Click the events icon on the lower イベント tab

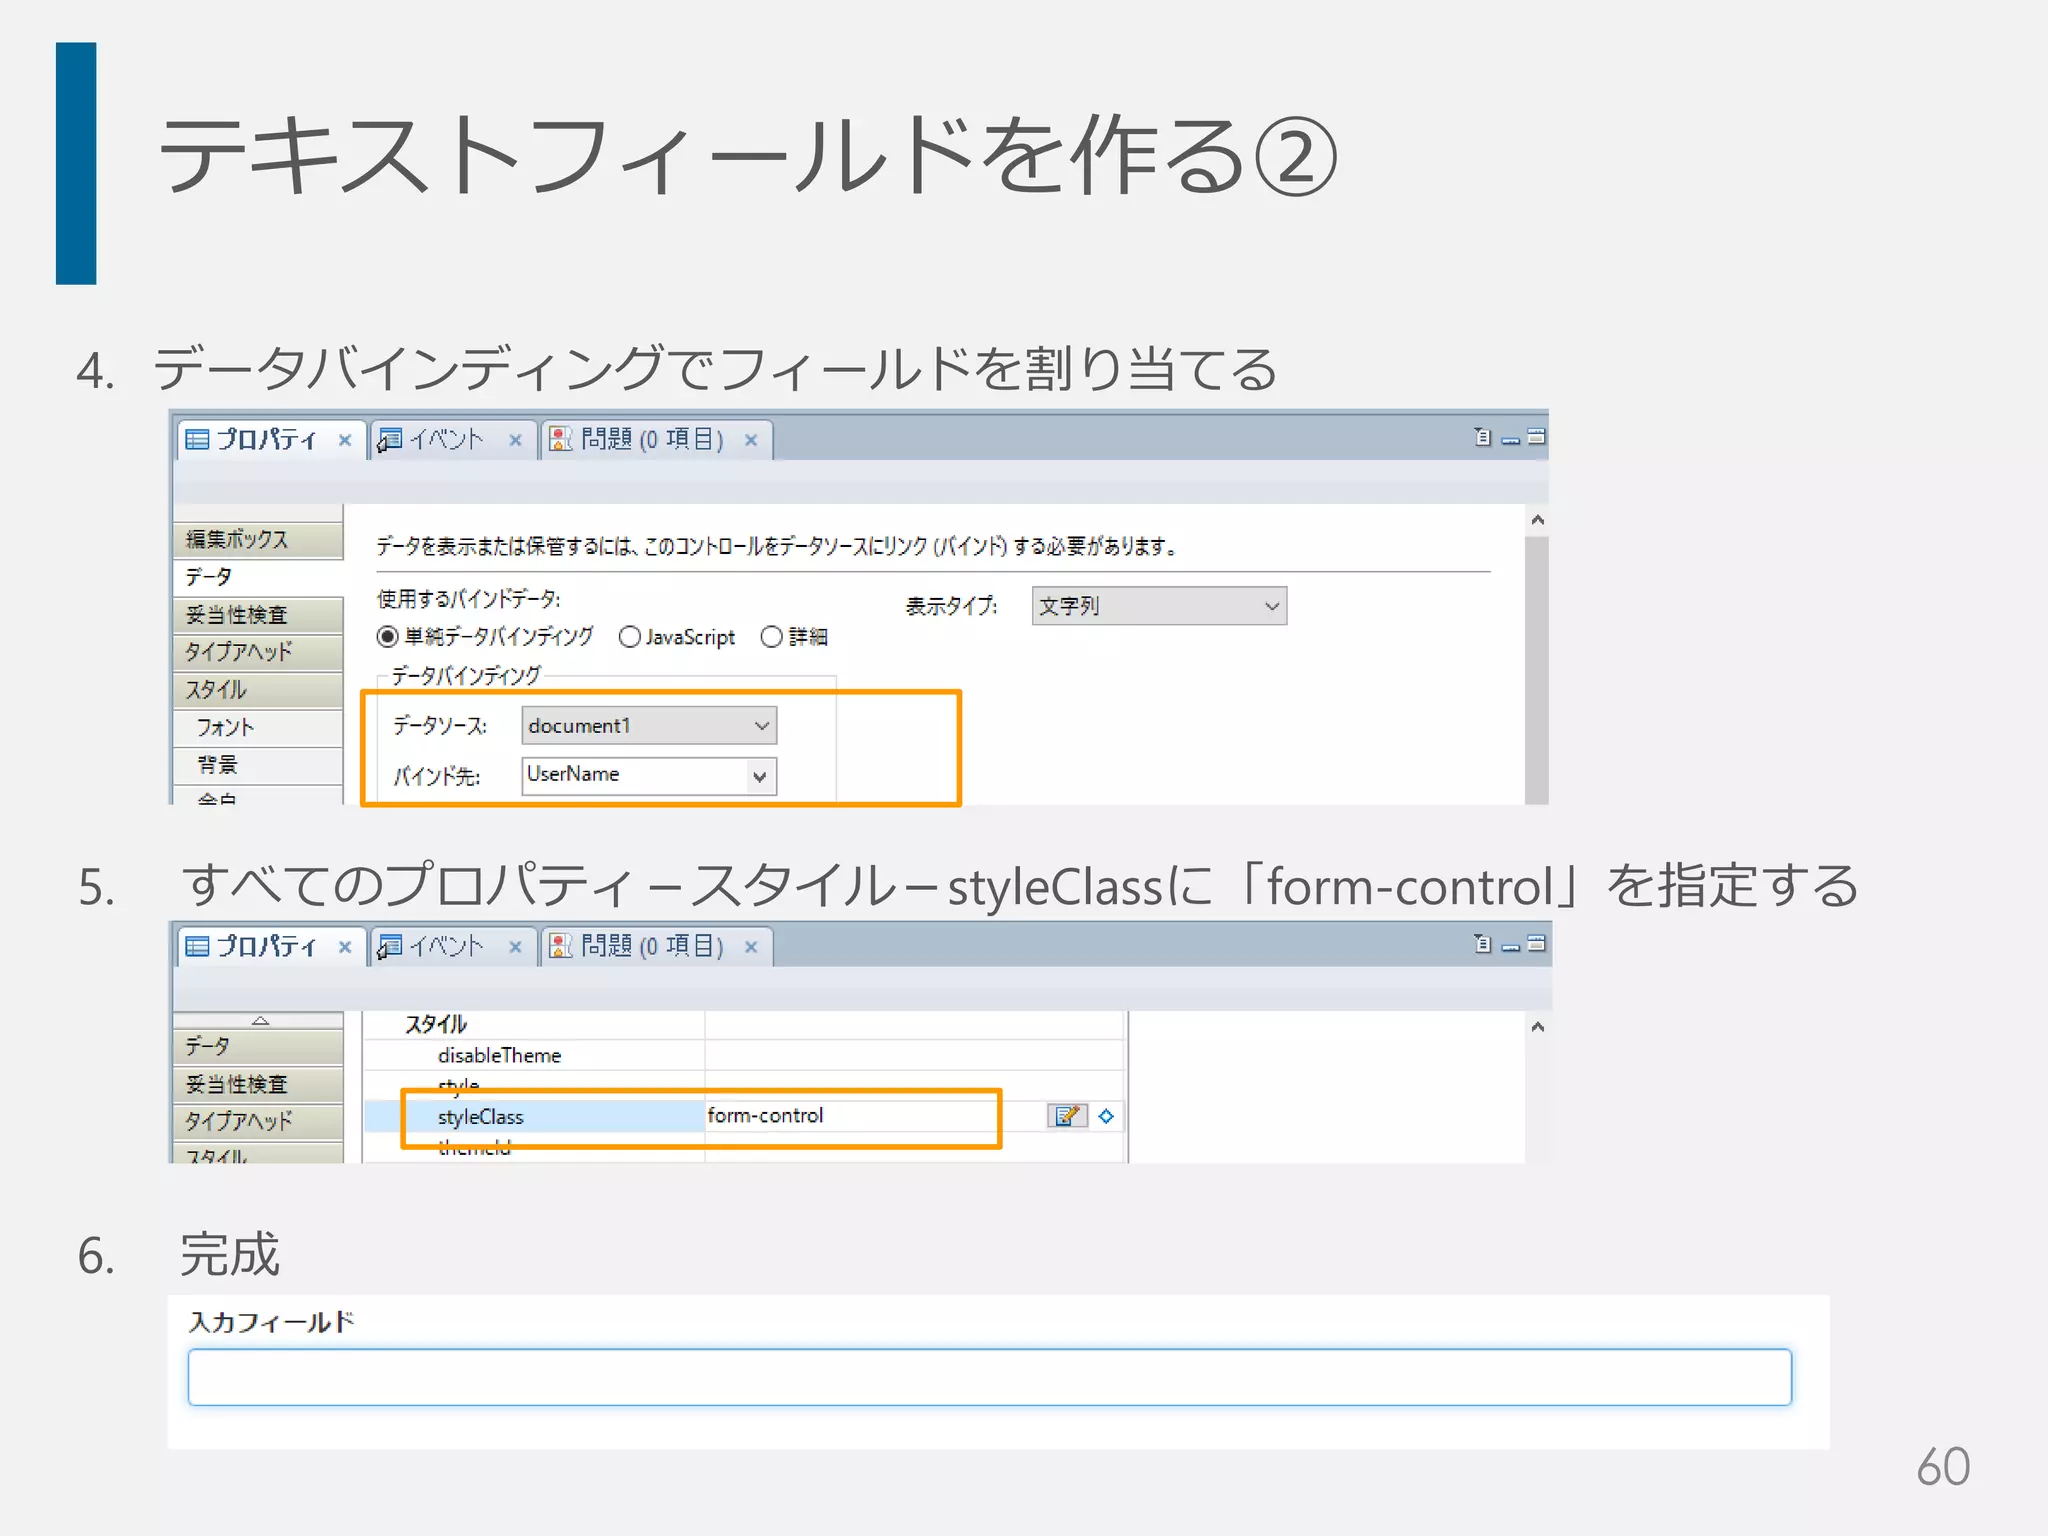(389, 946)
